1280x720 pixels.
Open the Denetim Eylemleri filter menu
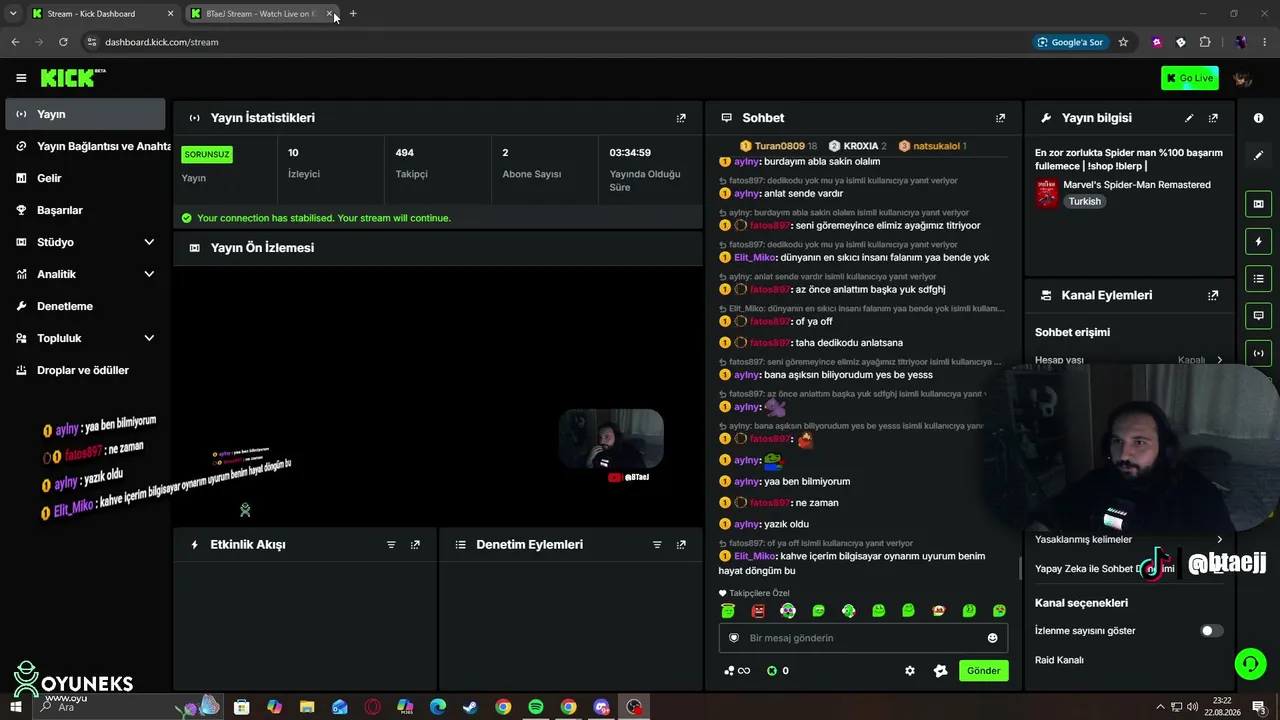pyautogui.click(x=657, y=545)
